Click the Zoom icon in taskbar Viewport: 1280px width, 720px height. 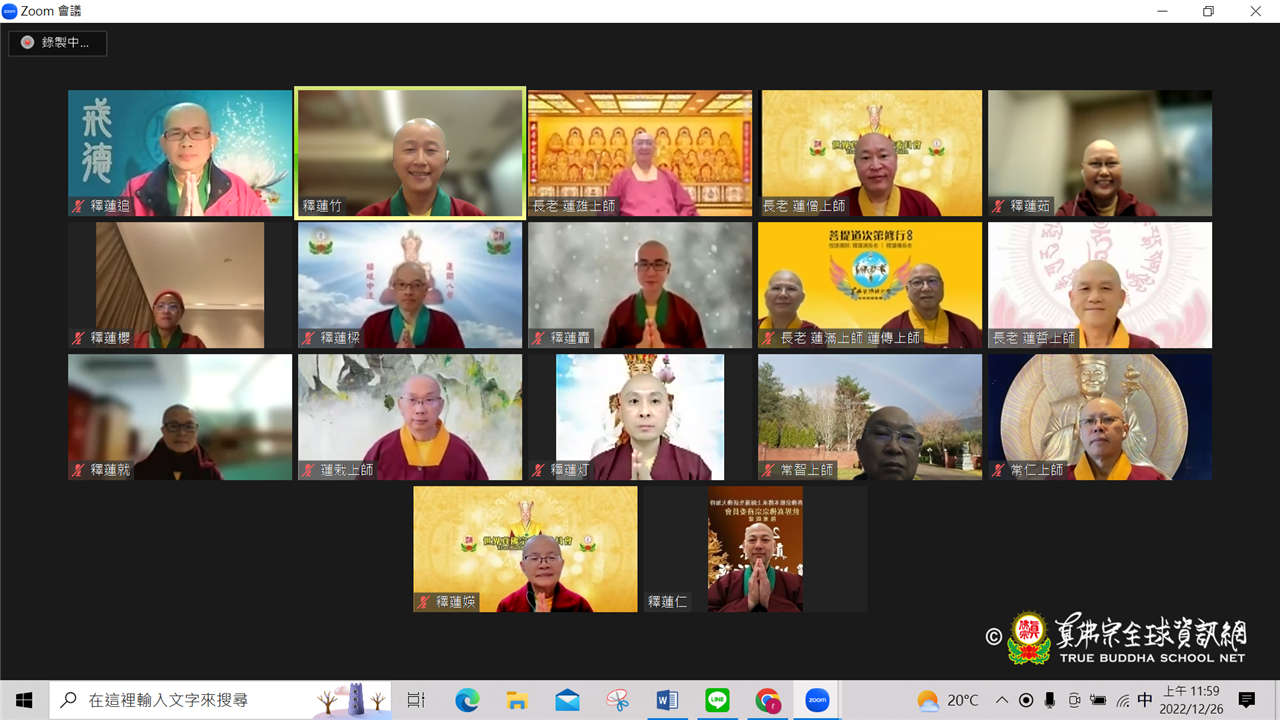(817, 700)
